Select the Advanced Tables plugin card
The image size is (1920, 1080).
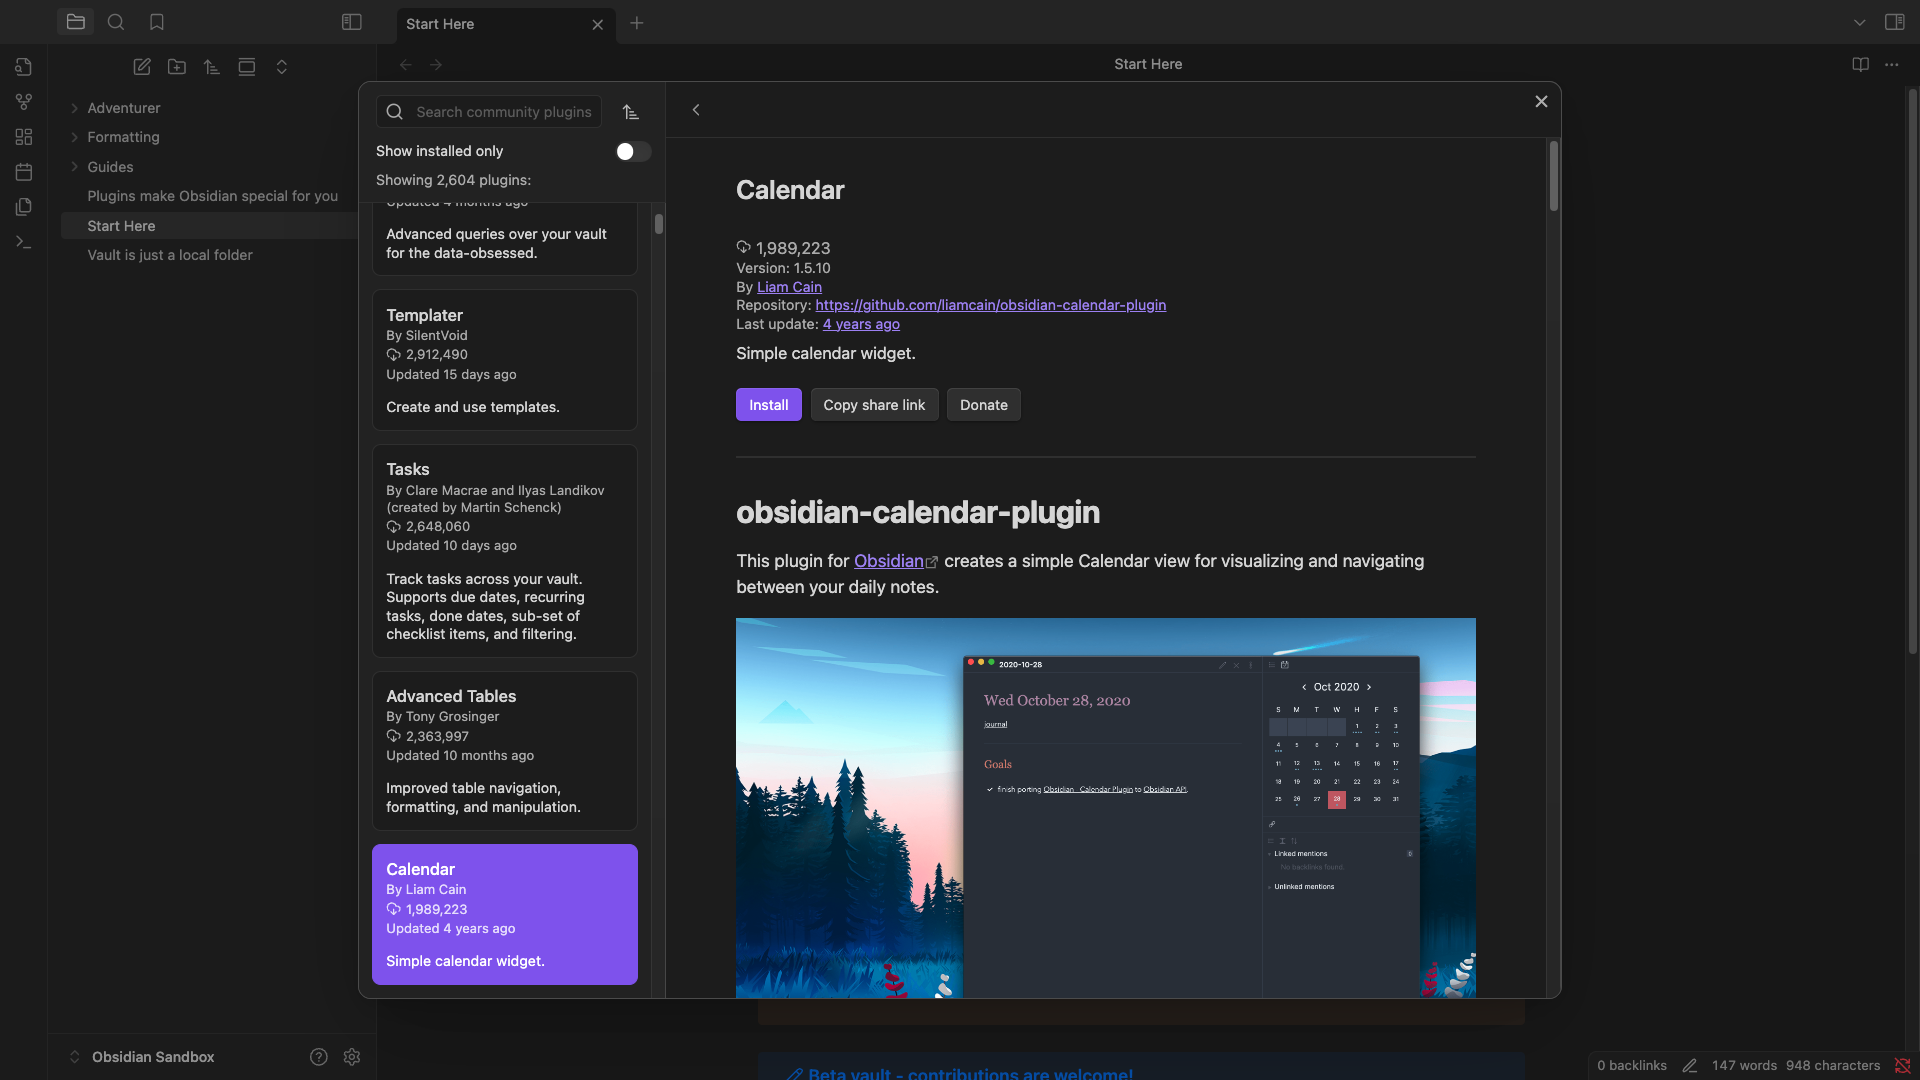coord(504,751)
